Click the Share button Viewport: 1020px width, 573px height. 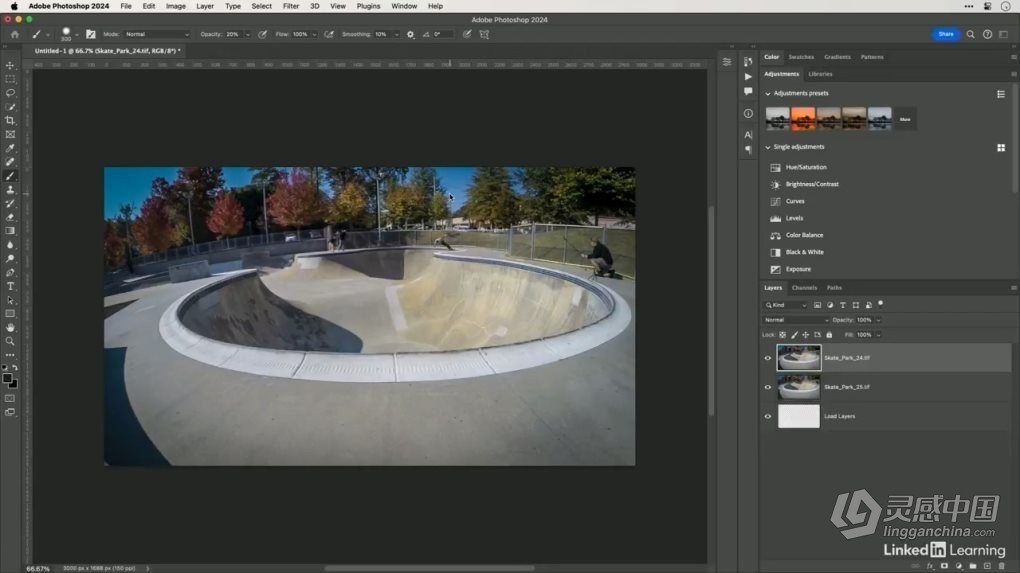(946, 34)
